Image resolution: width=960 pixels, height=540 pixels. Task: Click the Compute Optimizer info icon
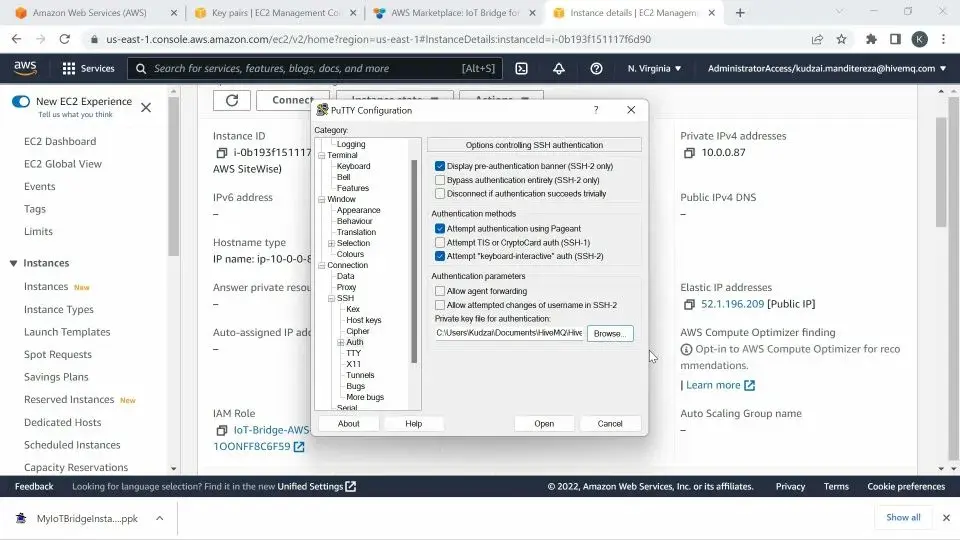coord(686,350)
